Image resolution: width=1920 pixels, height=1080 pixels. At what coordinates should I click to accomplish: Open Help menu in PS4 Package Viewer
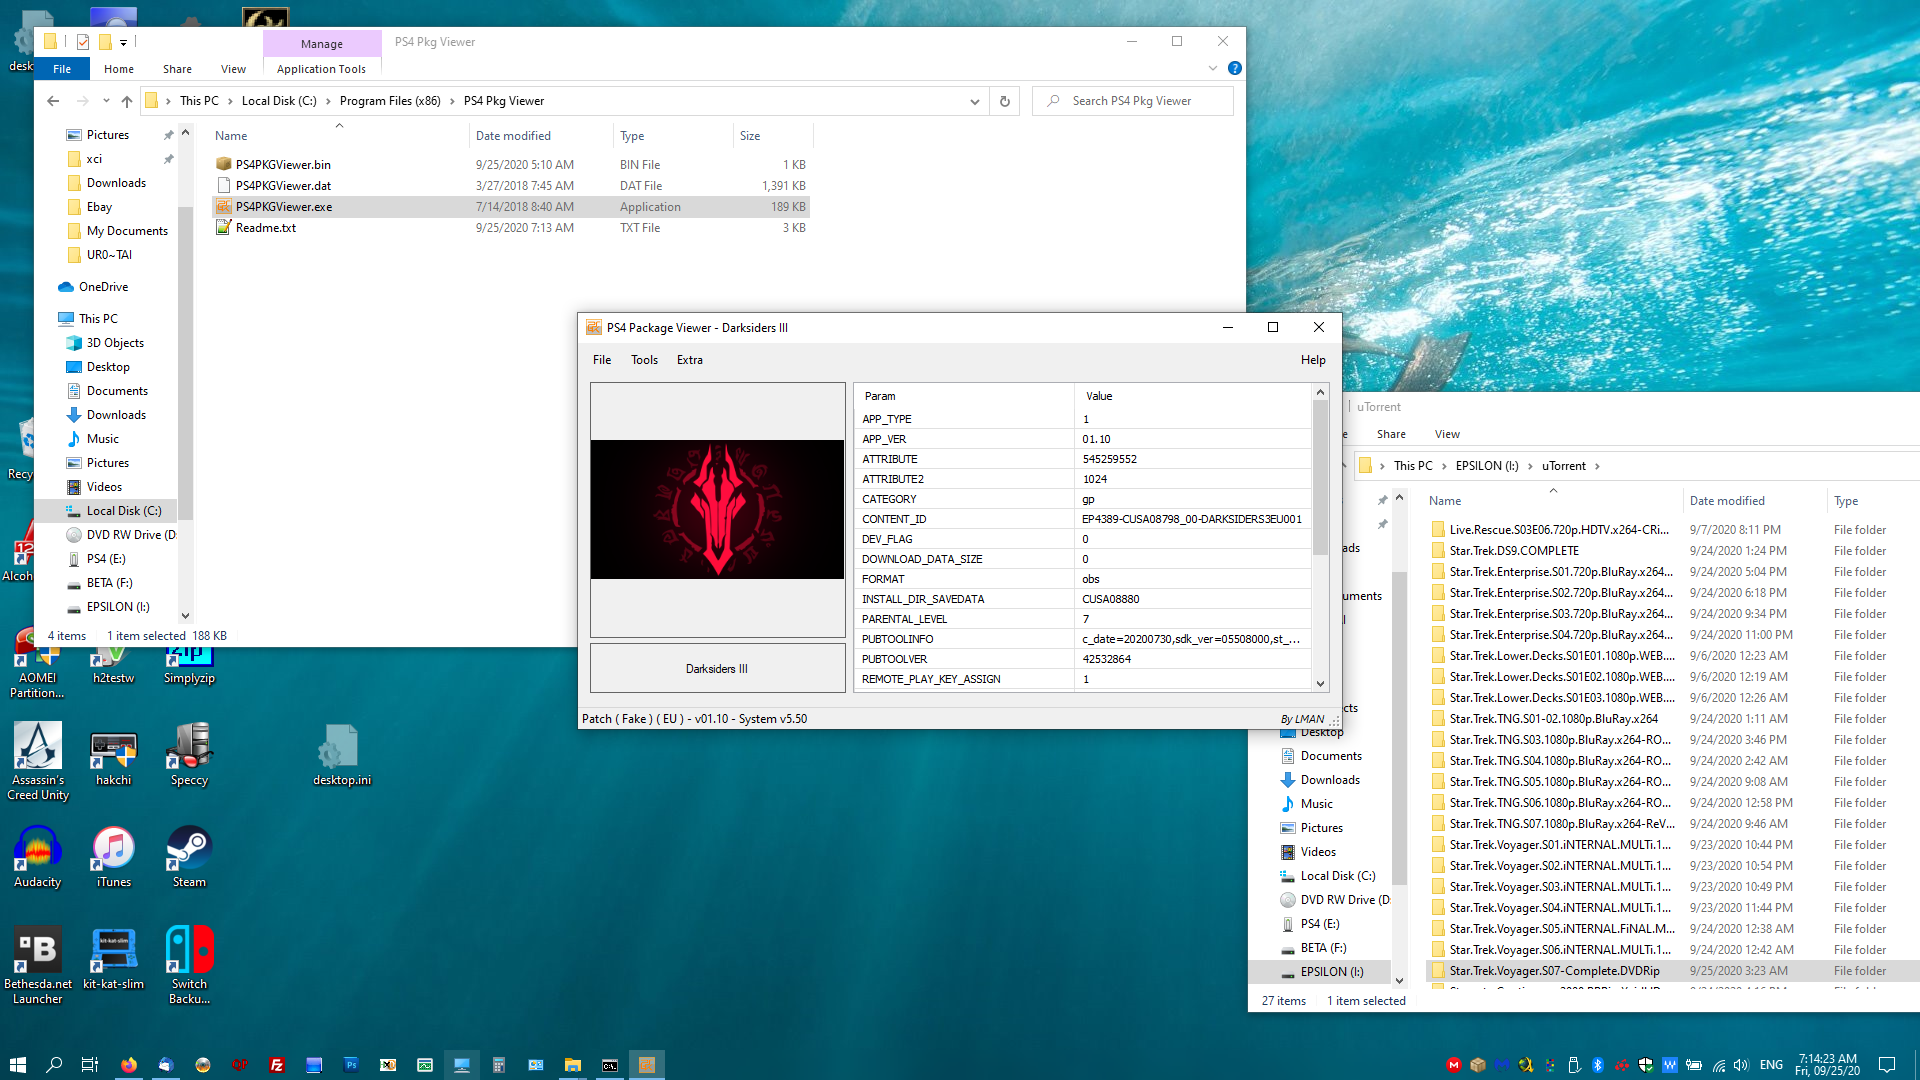click(x=1313, y=360)
